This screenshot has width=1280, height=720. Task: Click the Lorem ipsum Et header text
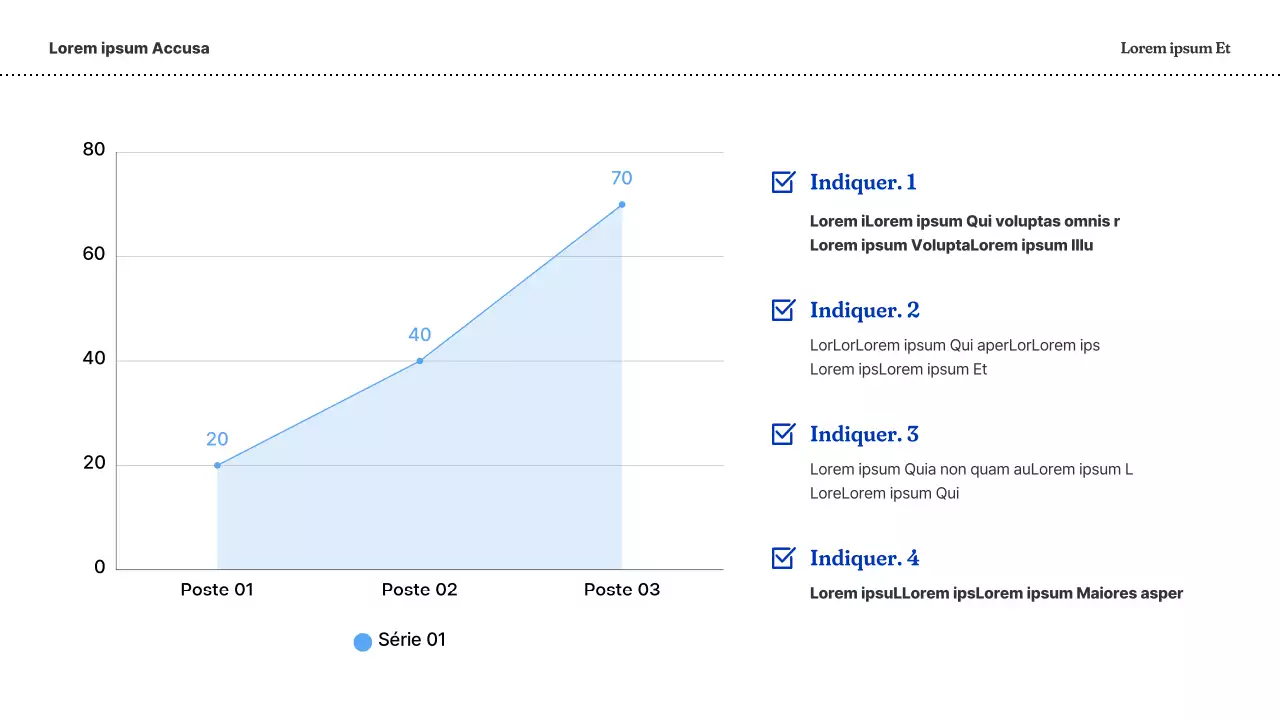[x=1175, y=48]
